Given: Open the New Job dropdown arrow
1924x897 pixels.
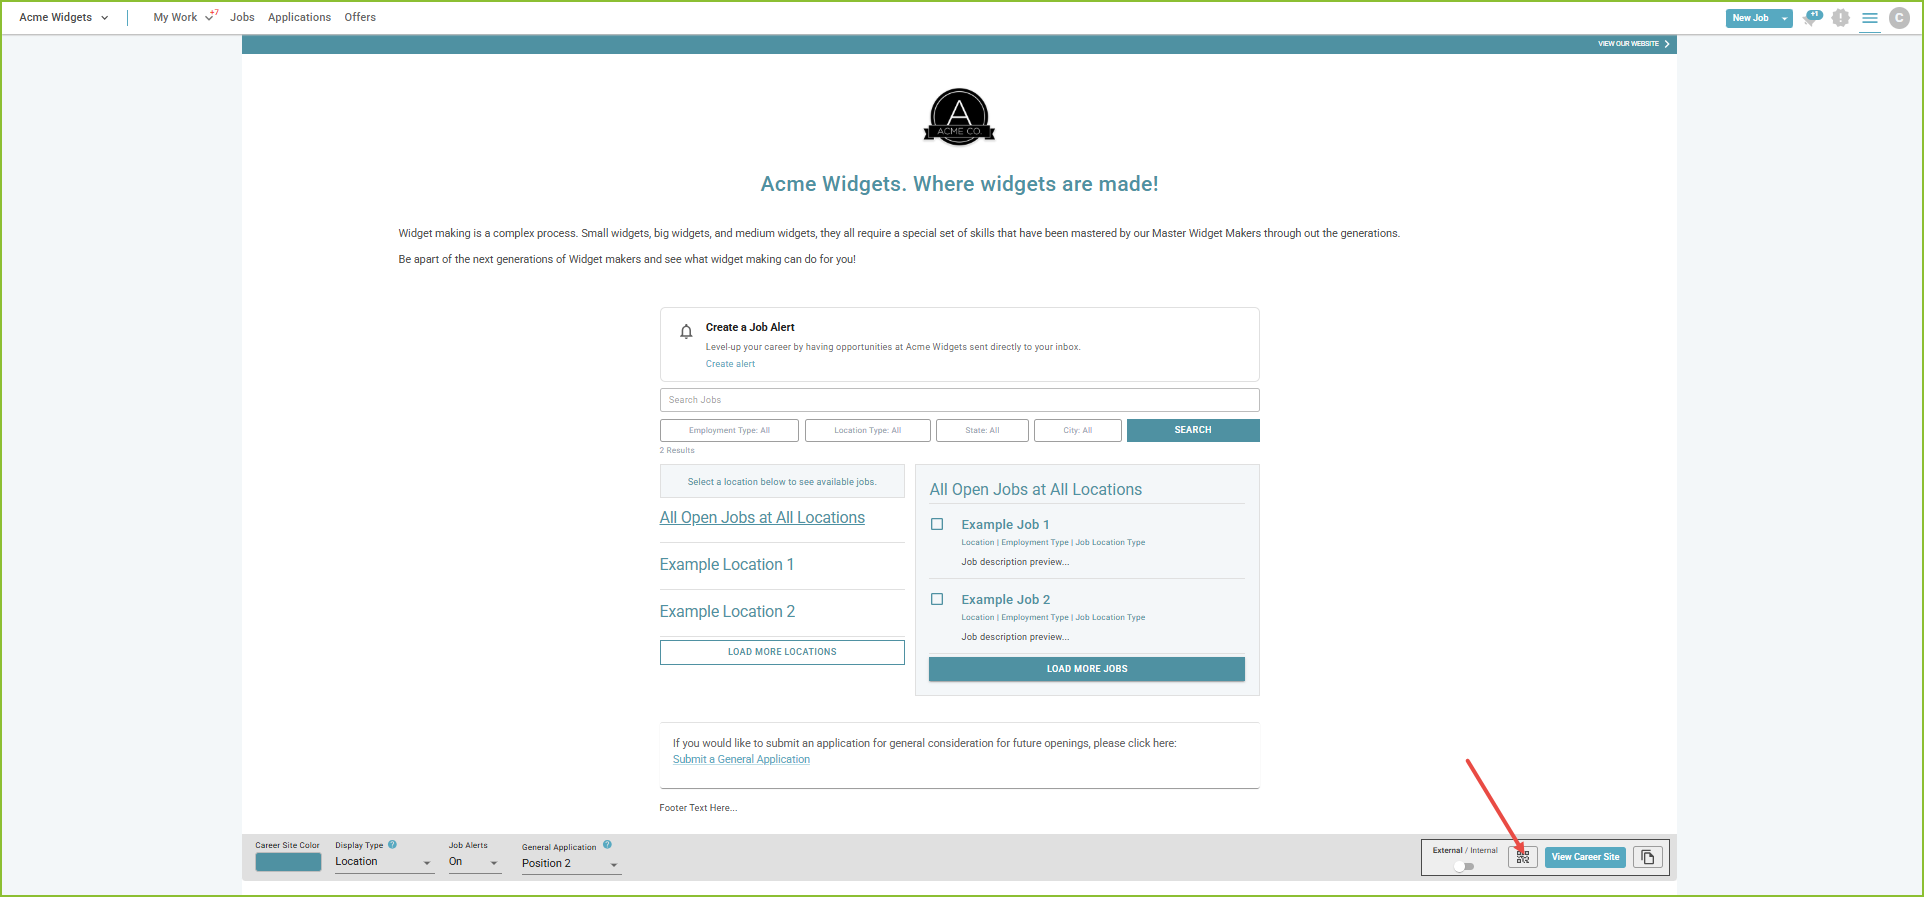Looking at the screenshot, I should (1784, 18).
